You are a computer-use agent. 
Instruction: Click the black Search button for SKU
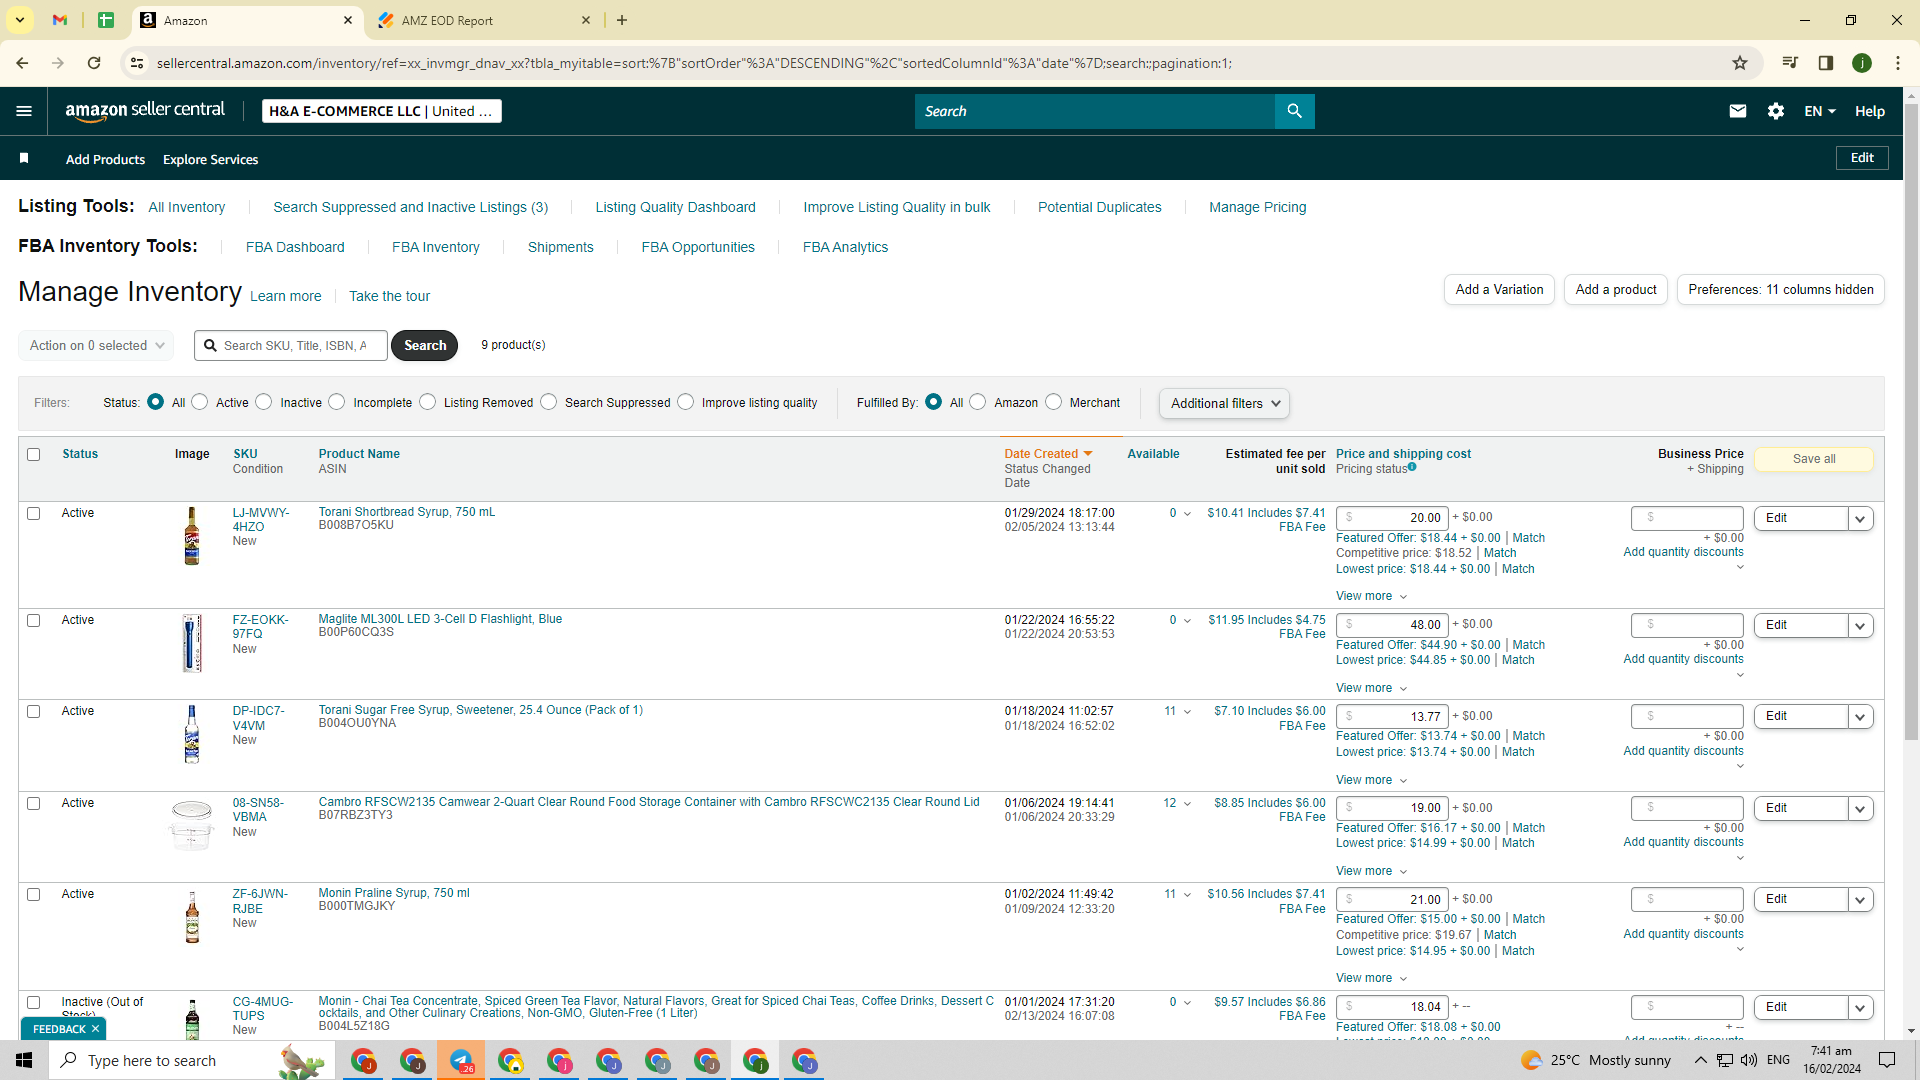[425, 345]
